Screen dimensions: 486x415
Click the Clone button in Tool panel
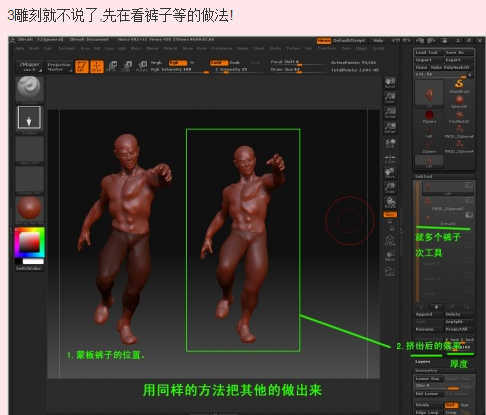[421, 67]
